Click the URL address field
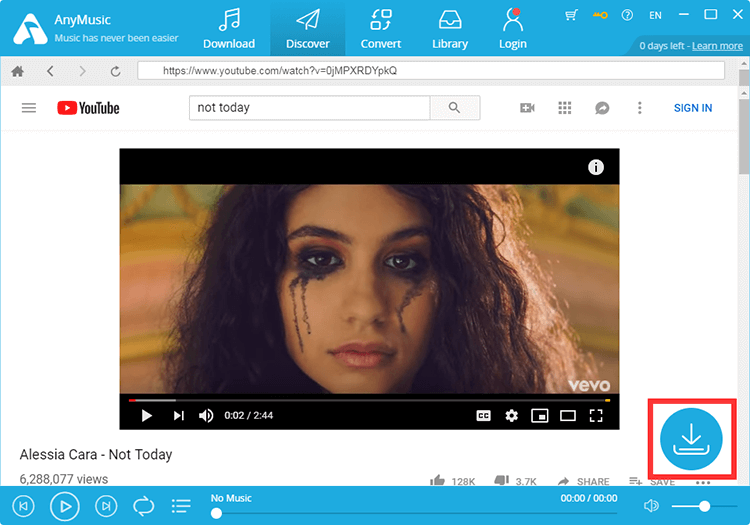The image size is (750, 525). (431, 71)
